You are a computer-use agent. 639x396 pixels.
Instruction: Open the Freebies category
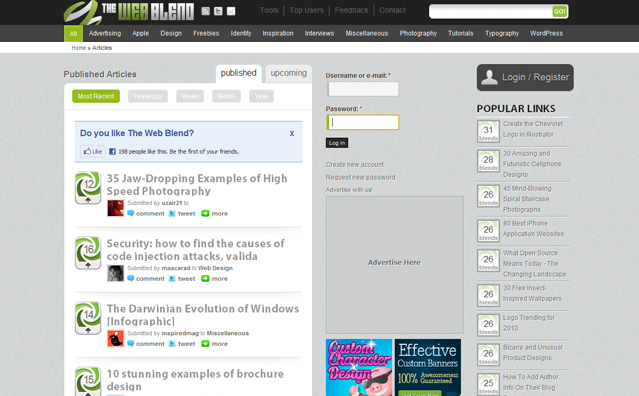pyautogui.click(x=206, y=33)
